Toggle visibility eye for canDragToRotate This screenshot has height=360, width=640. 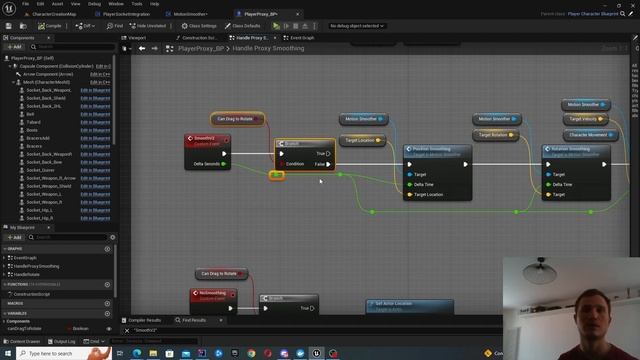tap(109, 329)
